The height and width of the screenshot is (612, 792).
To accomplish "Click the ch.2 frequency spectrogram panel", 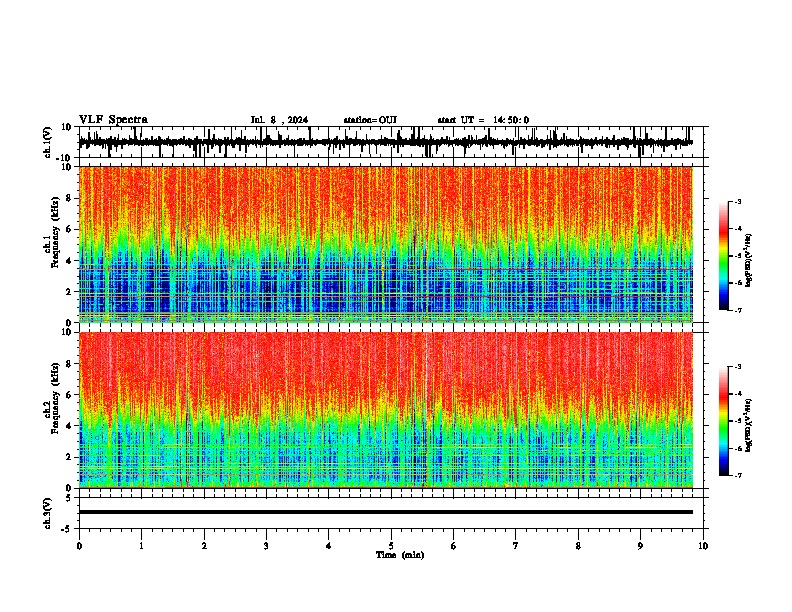I will tap(385, 410).
